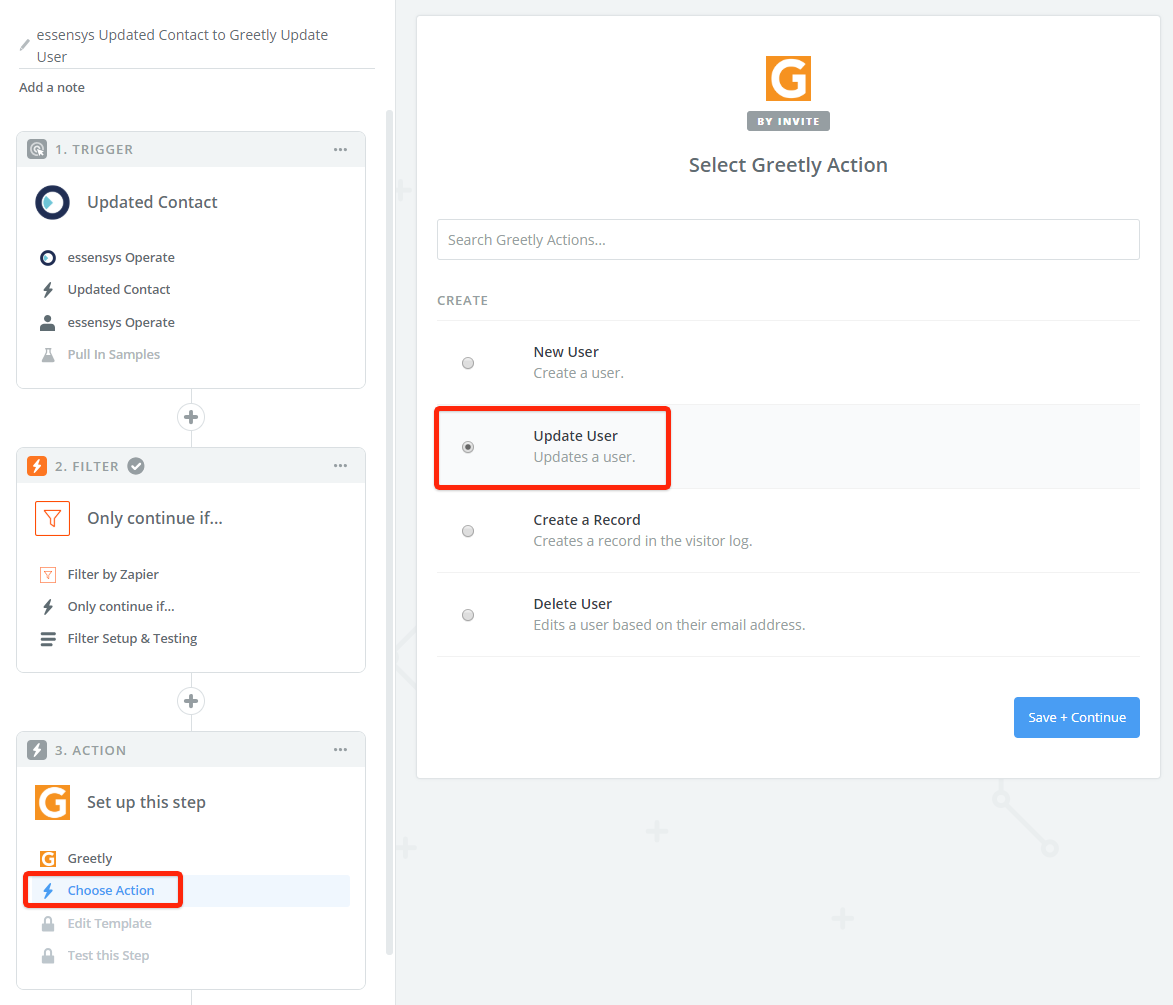The height and width of the screenshot is (1005, 1173).
Task: Open Filter by Zapier app selection
Action: click(x=113, y=575)
